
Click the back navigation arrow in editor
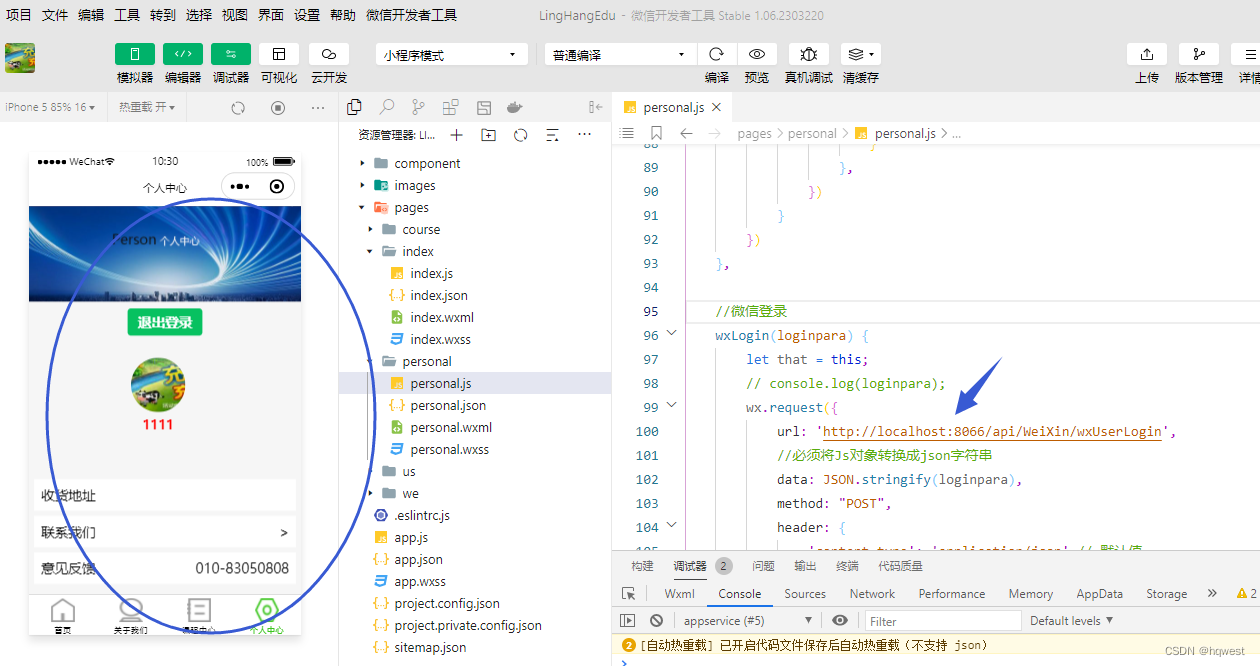686,133
